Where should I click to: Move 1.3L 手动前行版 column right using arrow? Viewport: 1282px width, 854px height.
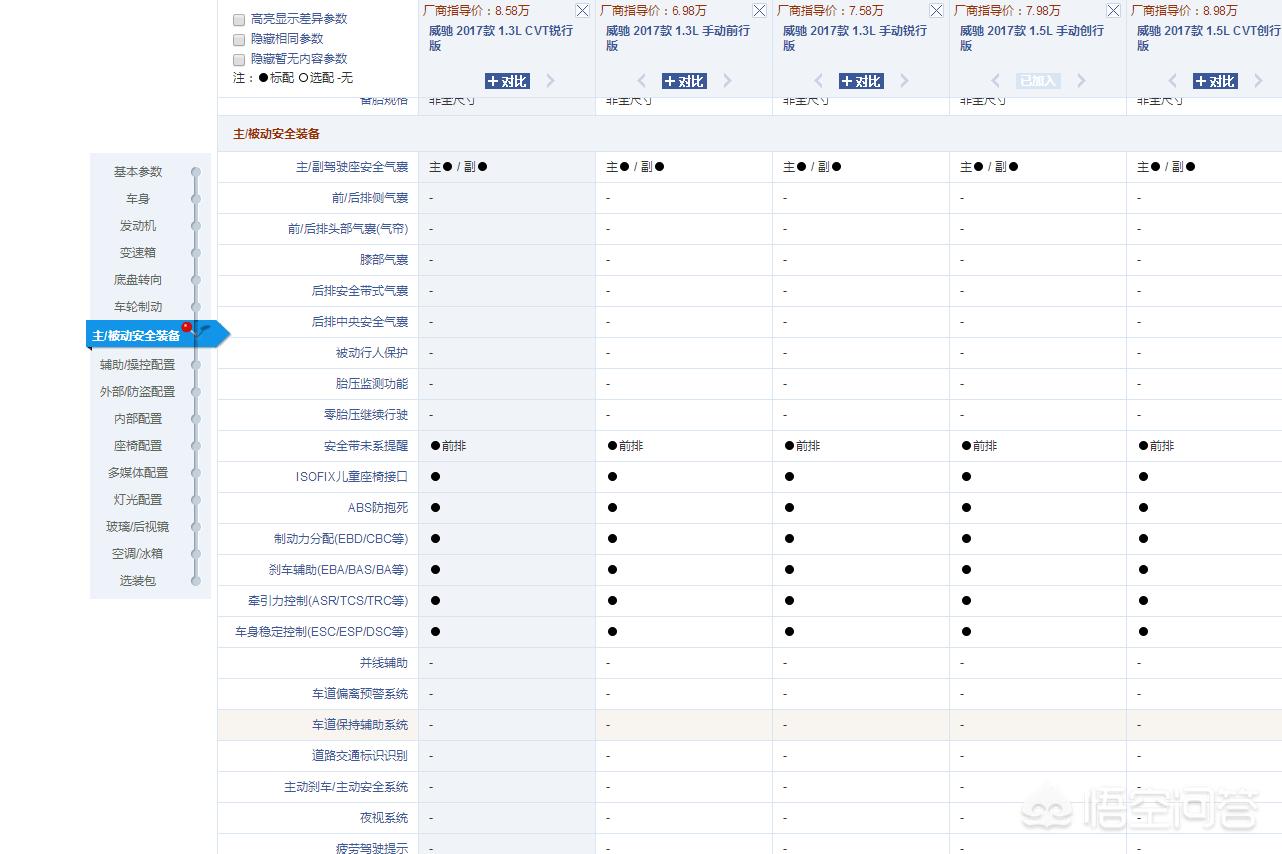coord(727,81)
